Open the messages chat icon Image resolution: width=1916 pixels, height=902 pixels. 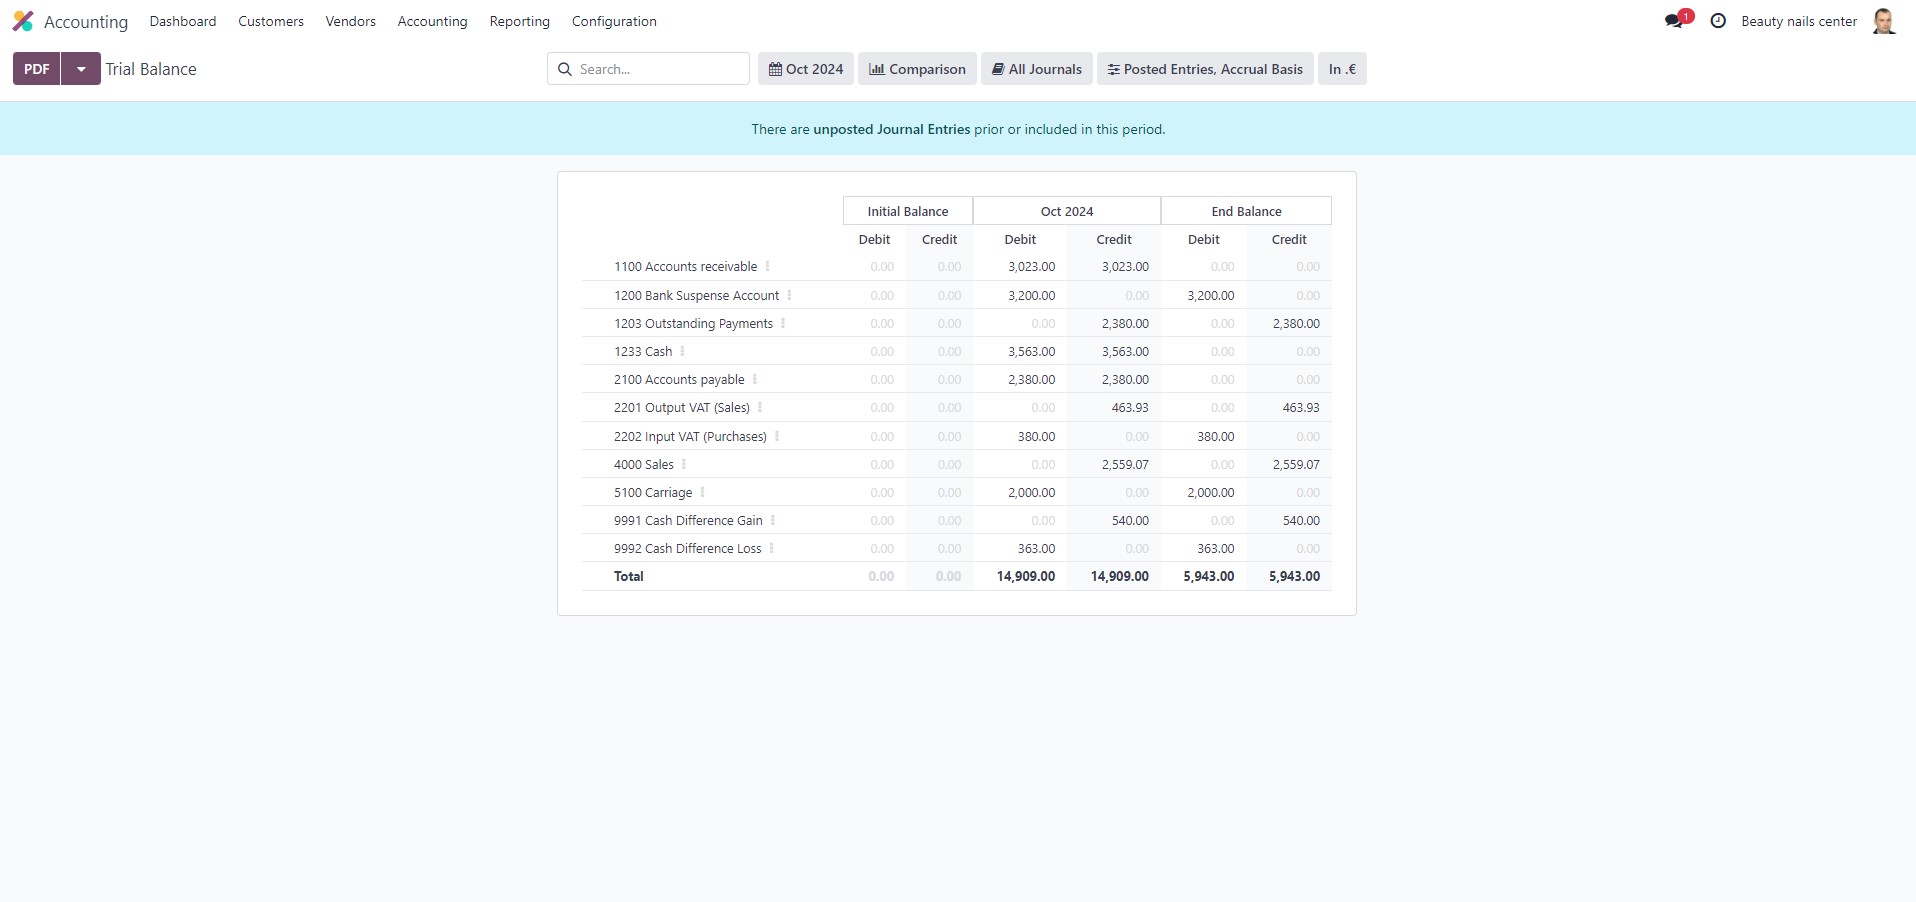point(1674,21)
